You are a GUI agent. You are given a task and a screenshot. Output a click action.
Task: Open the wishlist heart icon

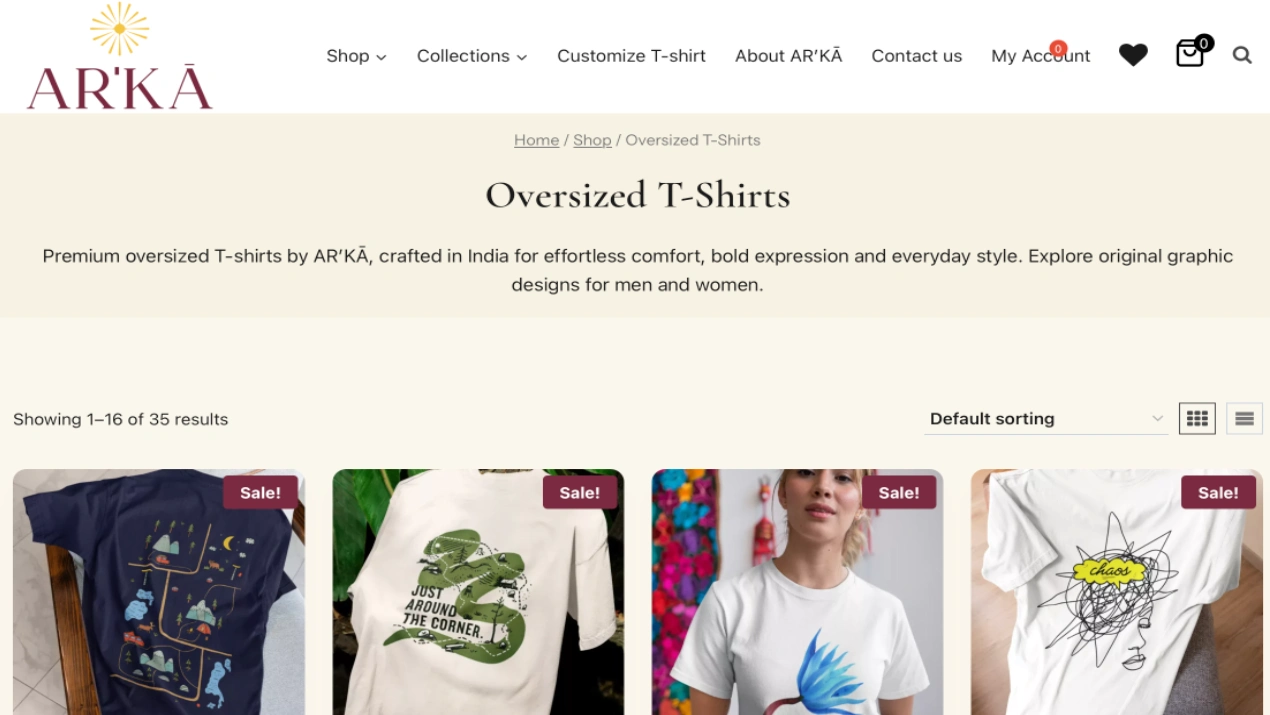click(1133, 55)
